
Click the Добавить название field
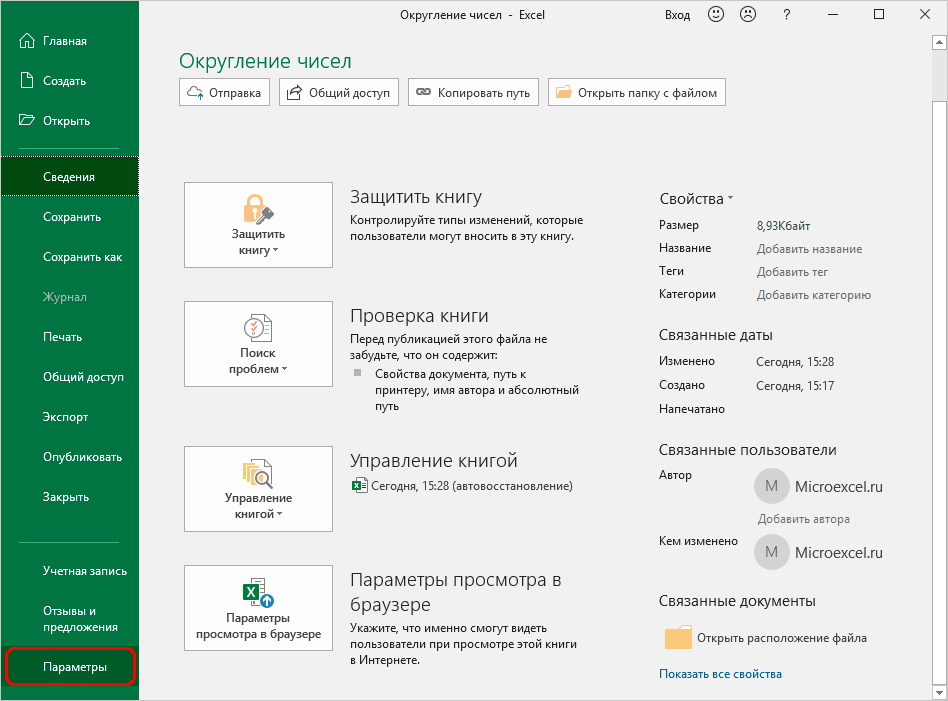tap(809, 249)
